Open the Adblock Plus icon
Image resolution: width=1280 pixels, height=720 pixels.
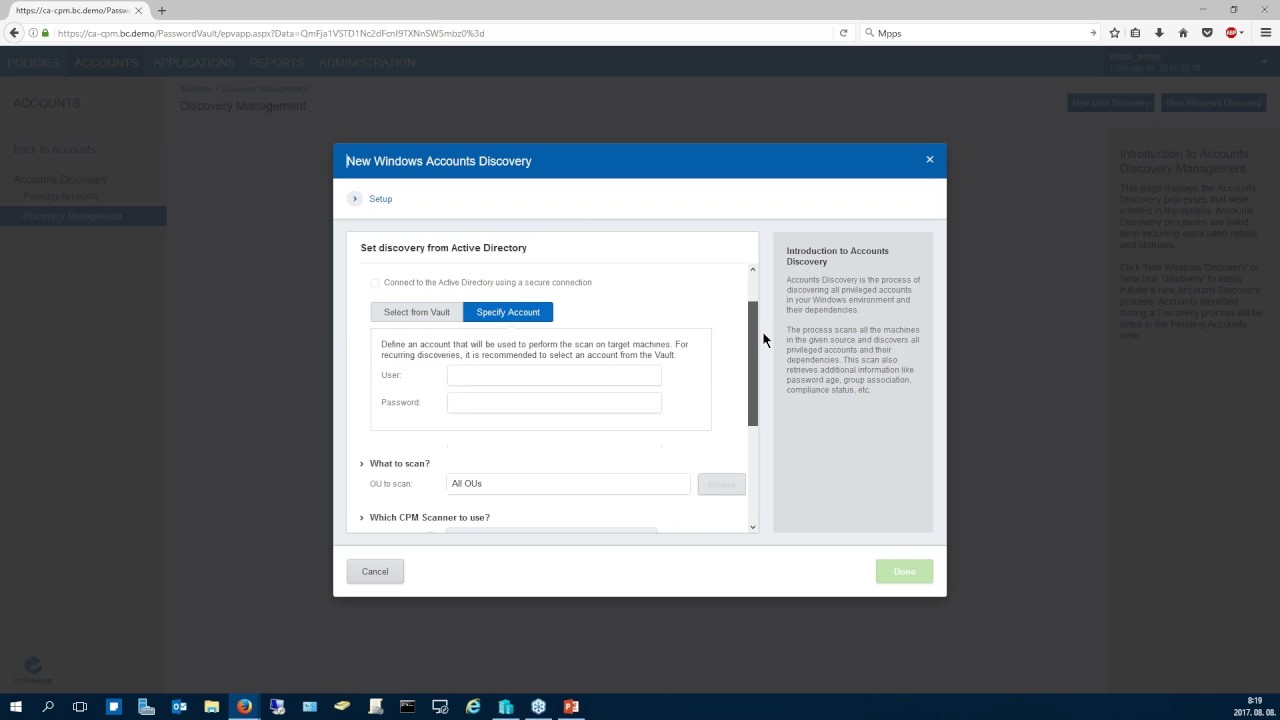(x=1232, y=33)
